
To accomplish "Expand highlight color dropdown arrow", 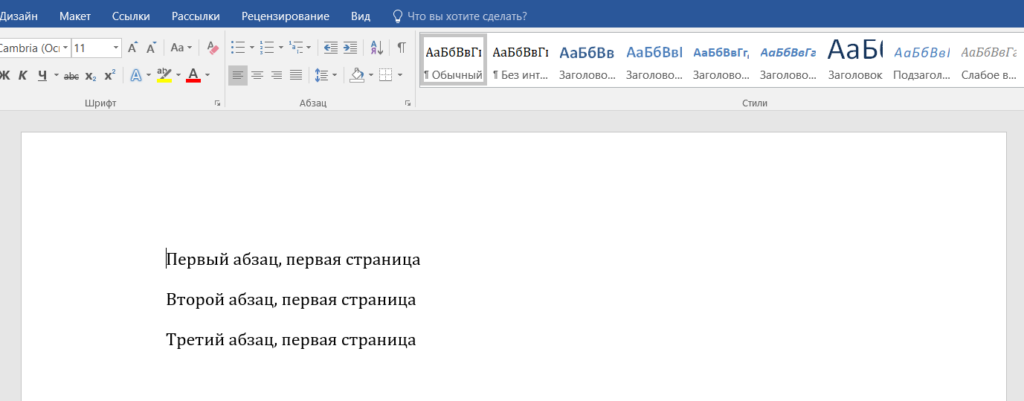I will click(178, 76).
